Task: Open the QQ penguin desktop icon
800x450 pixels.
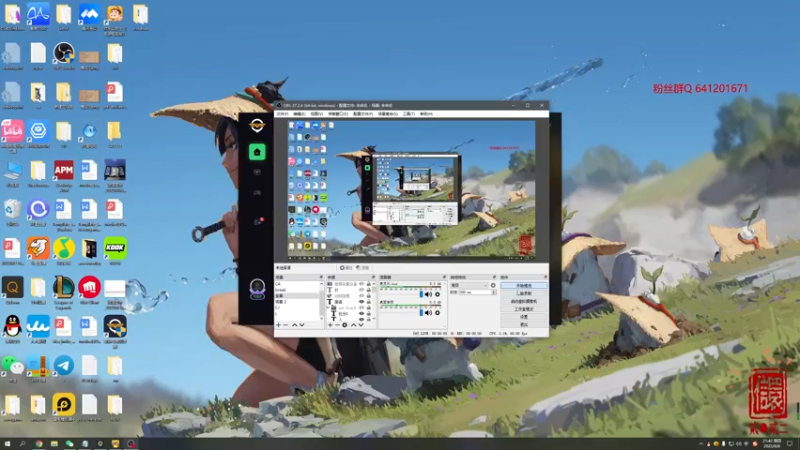Action: [x=12, y=329]
